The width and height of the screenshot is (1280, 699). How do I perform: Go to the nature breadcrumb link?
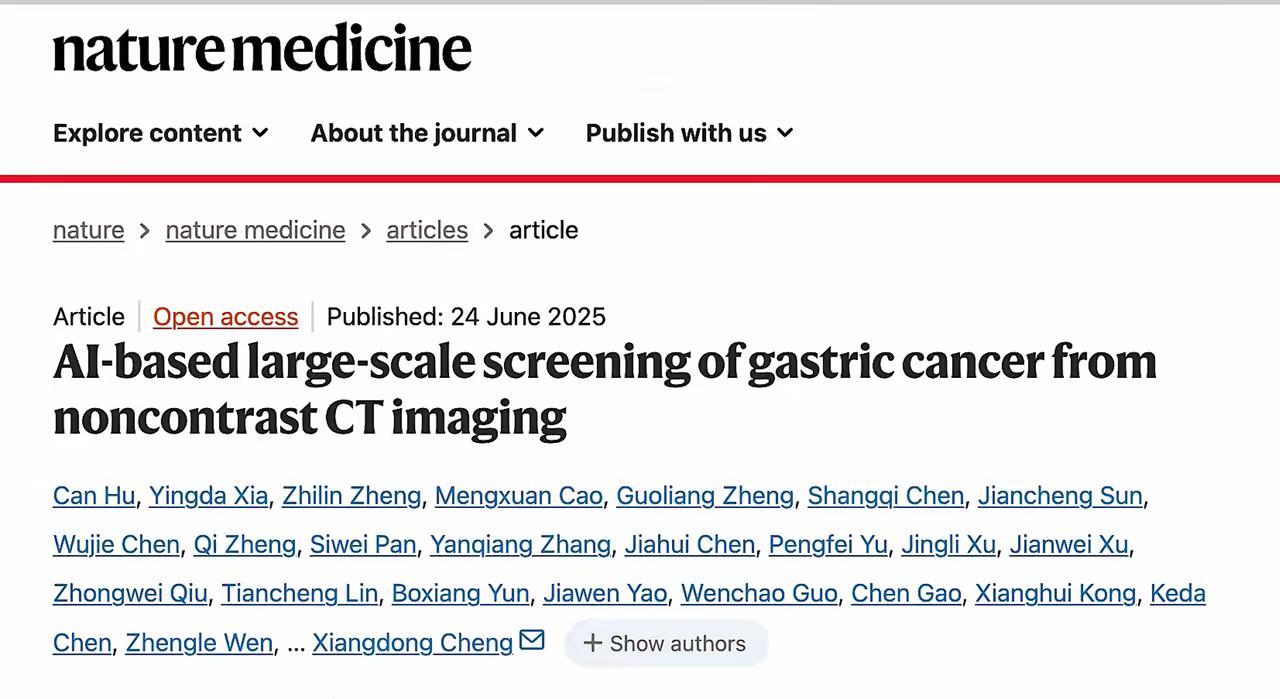click(x=89, y=230)
